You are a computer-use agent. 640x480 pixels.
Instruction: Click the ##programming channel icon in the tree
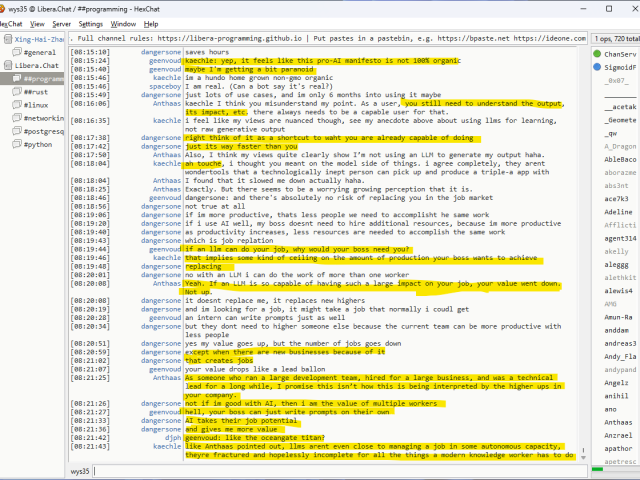pos(19,78)
